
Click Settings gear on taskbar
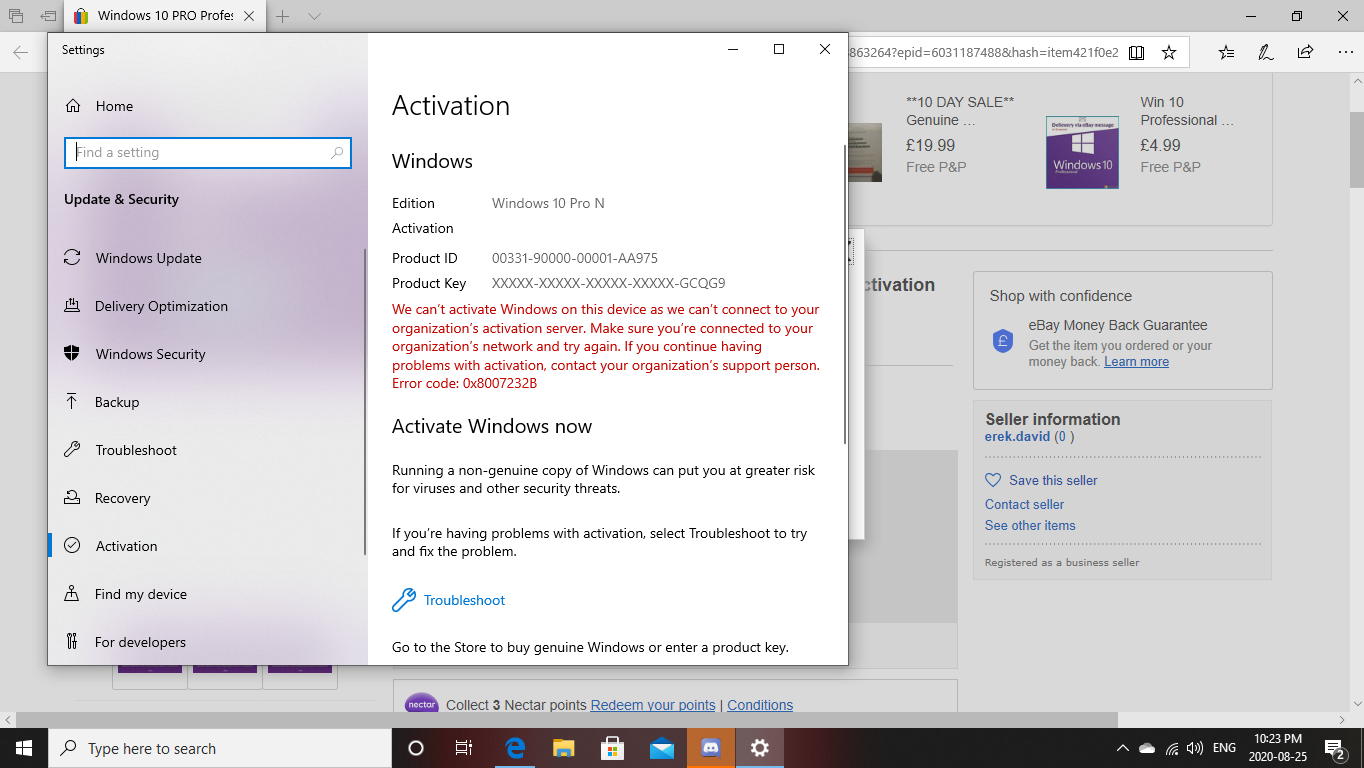[760, 748]
